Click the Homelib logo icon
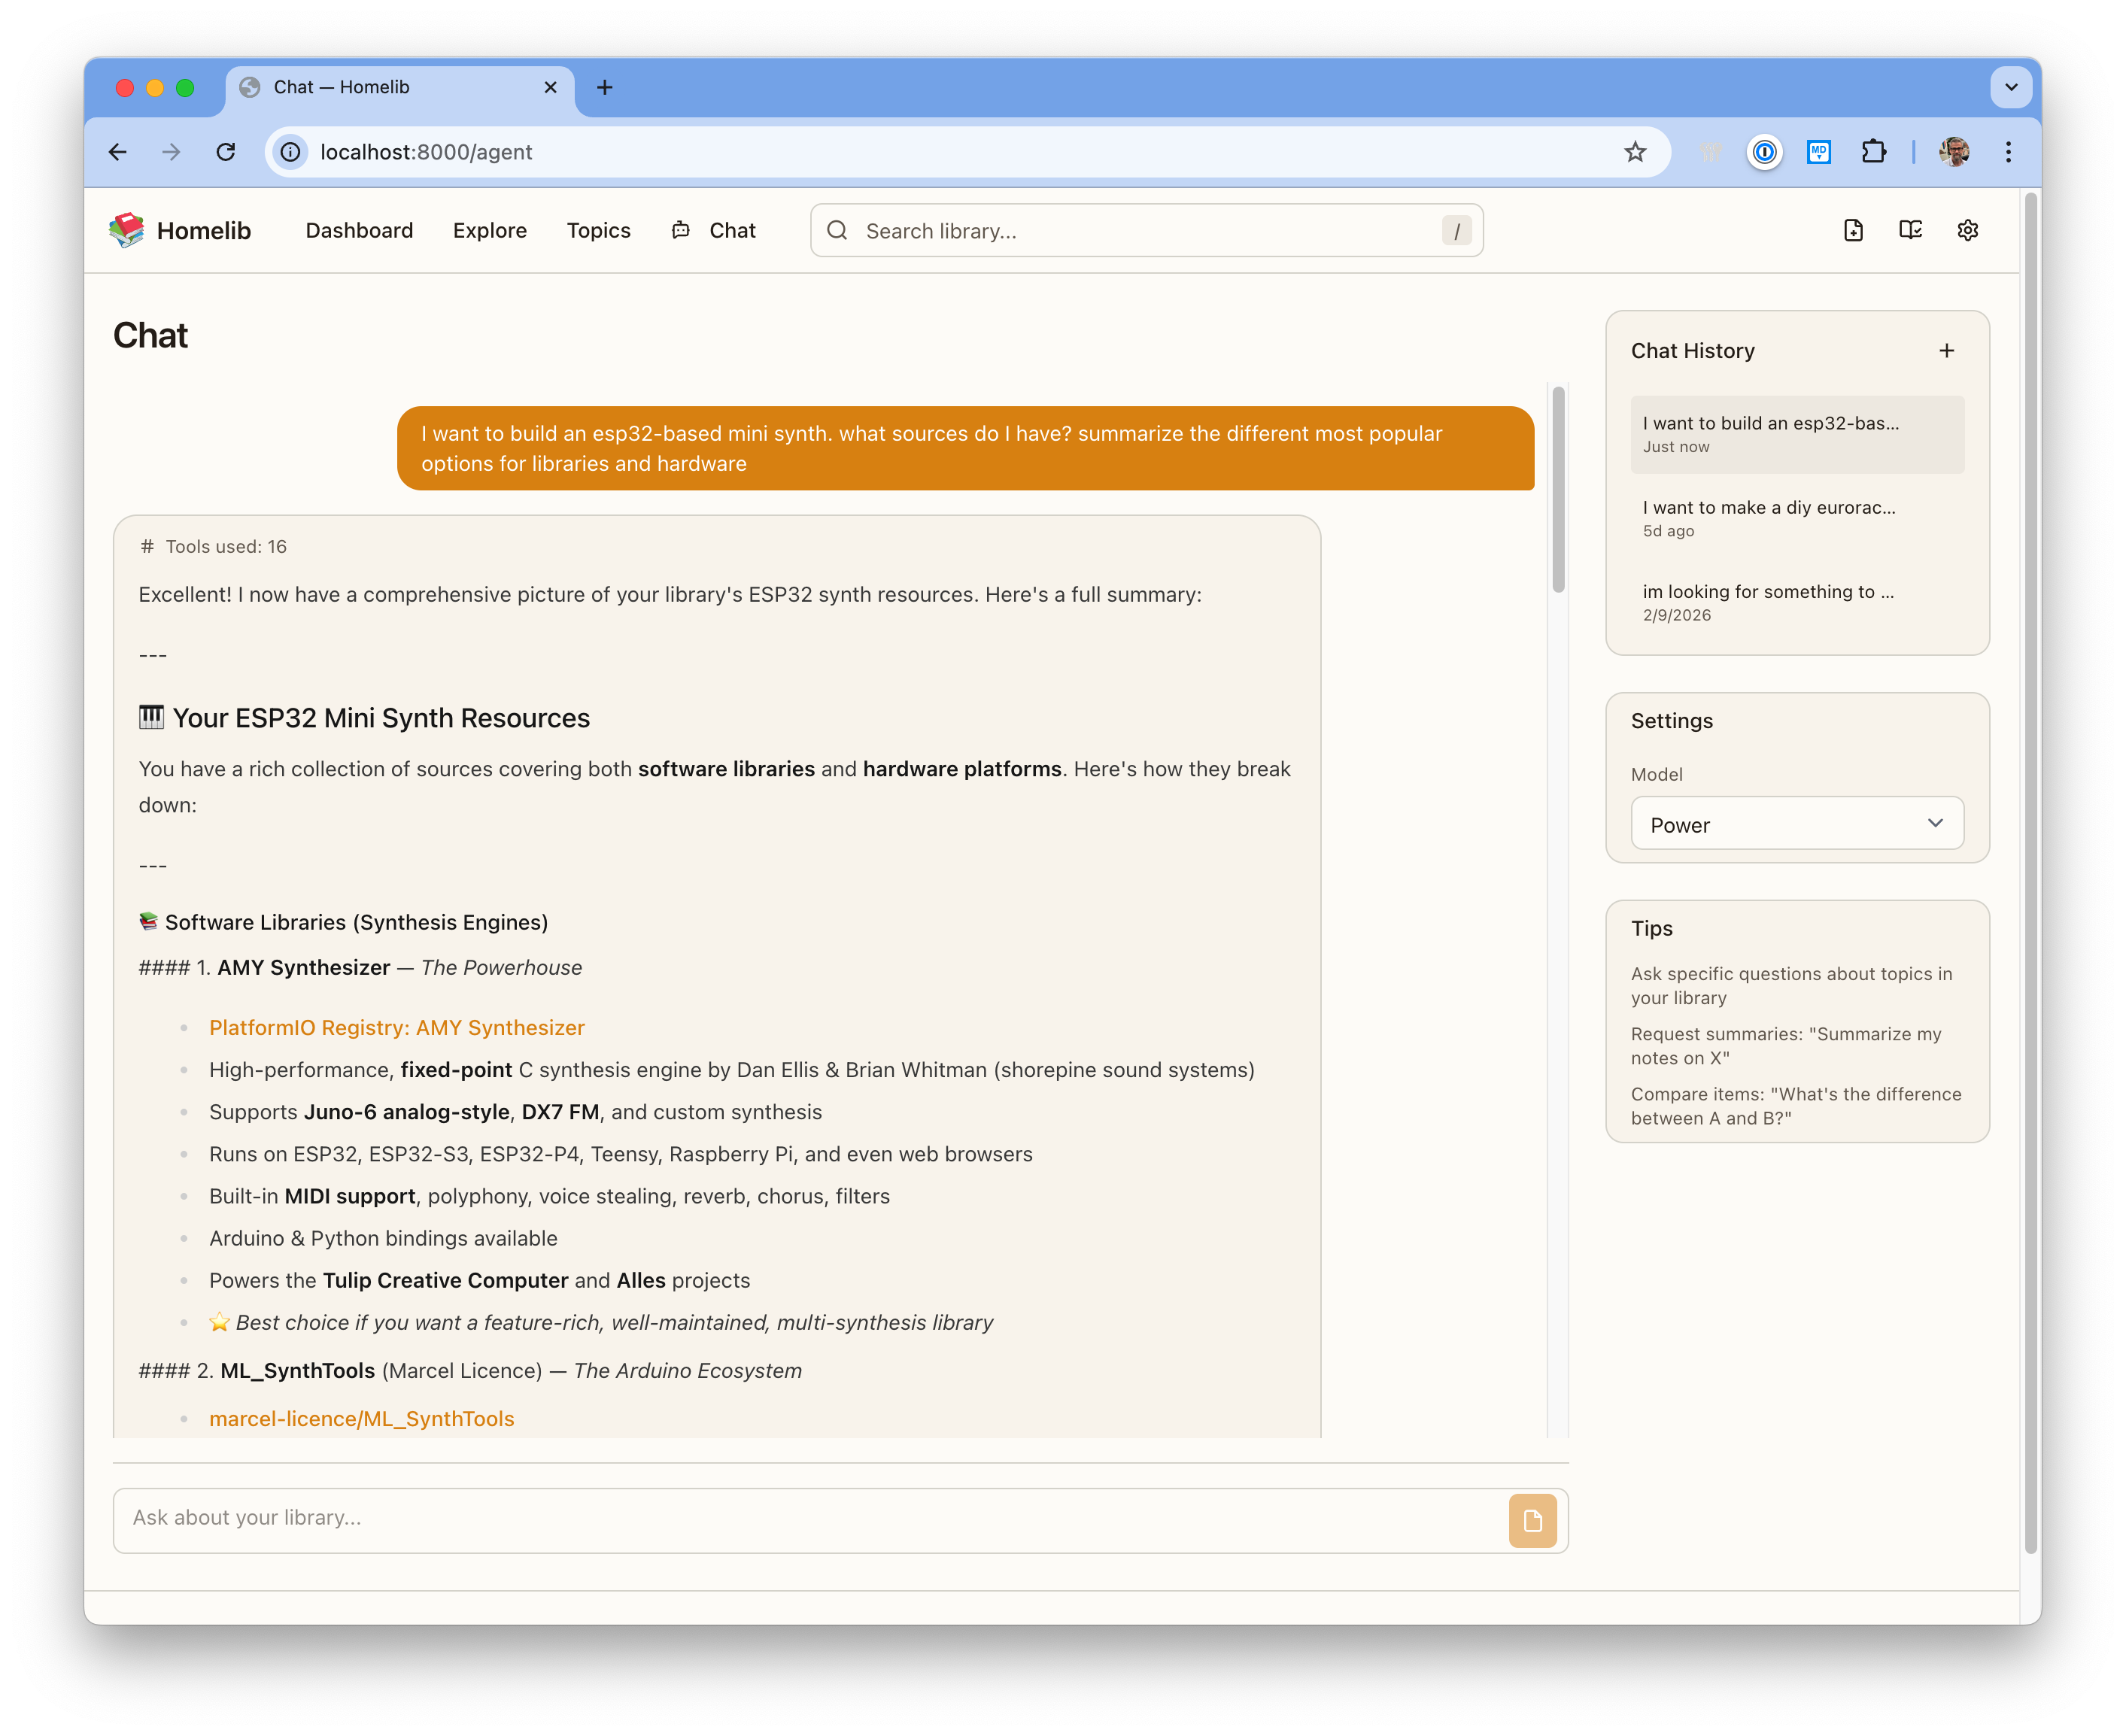The width and height of the screenshot is (2126, 1736). (x=127, y=230)
